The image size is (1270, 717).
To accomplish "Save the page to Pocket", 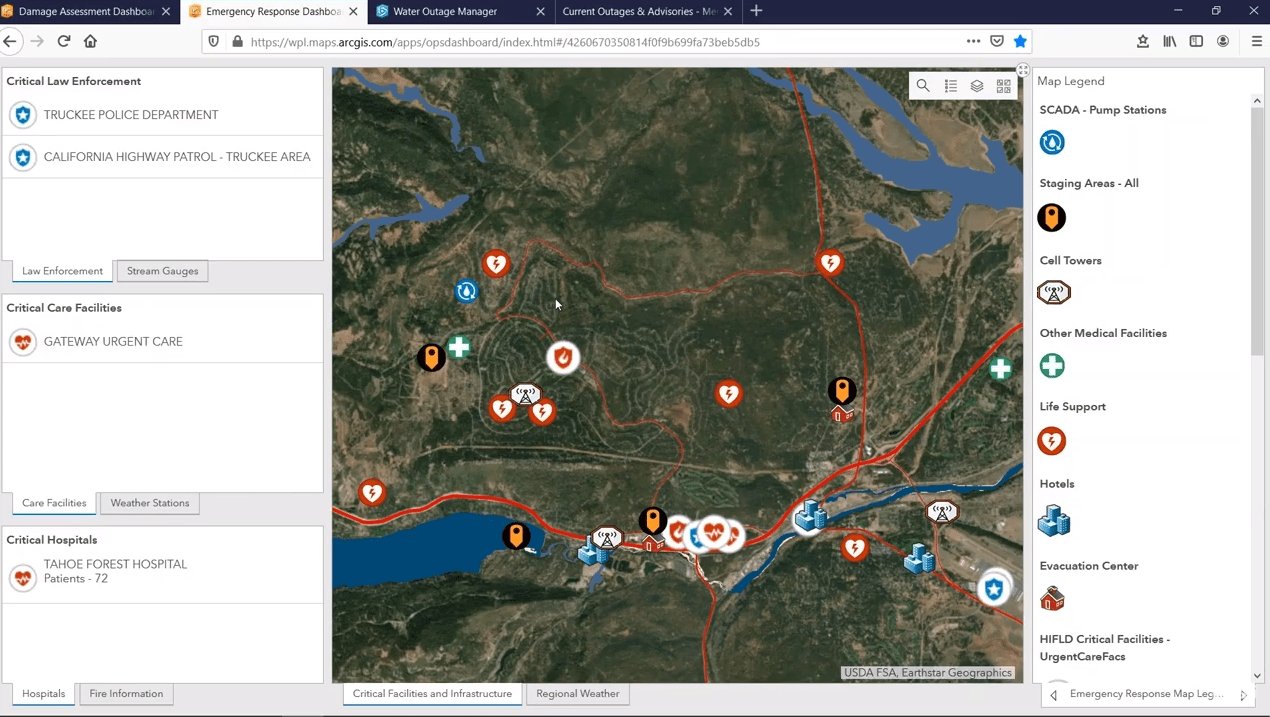I will 997,42.
